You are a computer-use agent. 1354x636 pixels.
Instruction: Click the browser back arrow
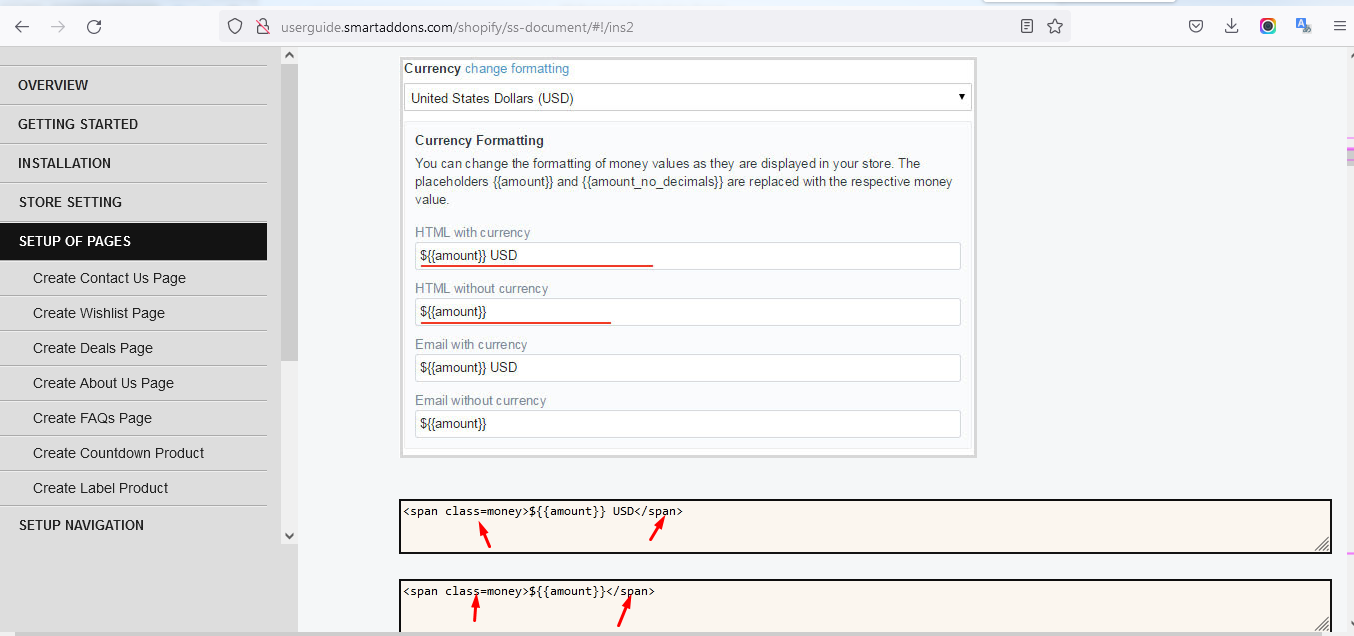(x=22, y=27)
